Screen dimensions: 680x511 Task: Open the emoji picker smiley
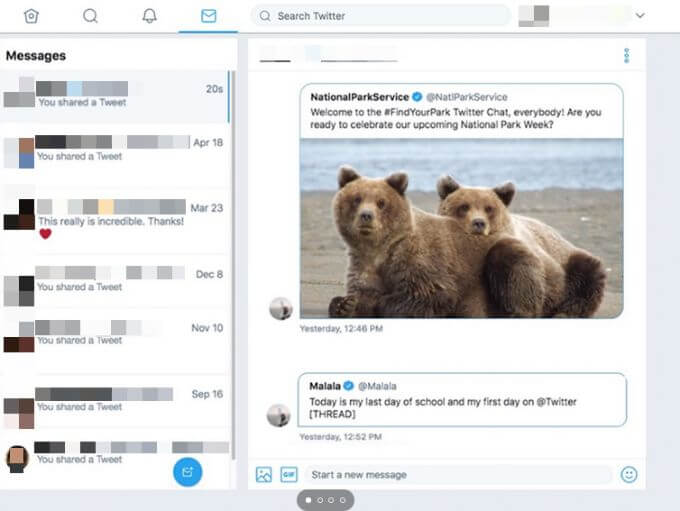pos(629,475)
